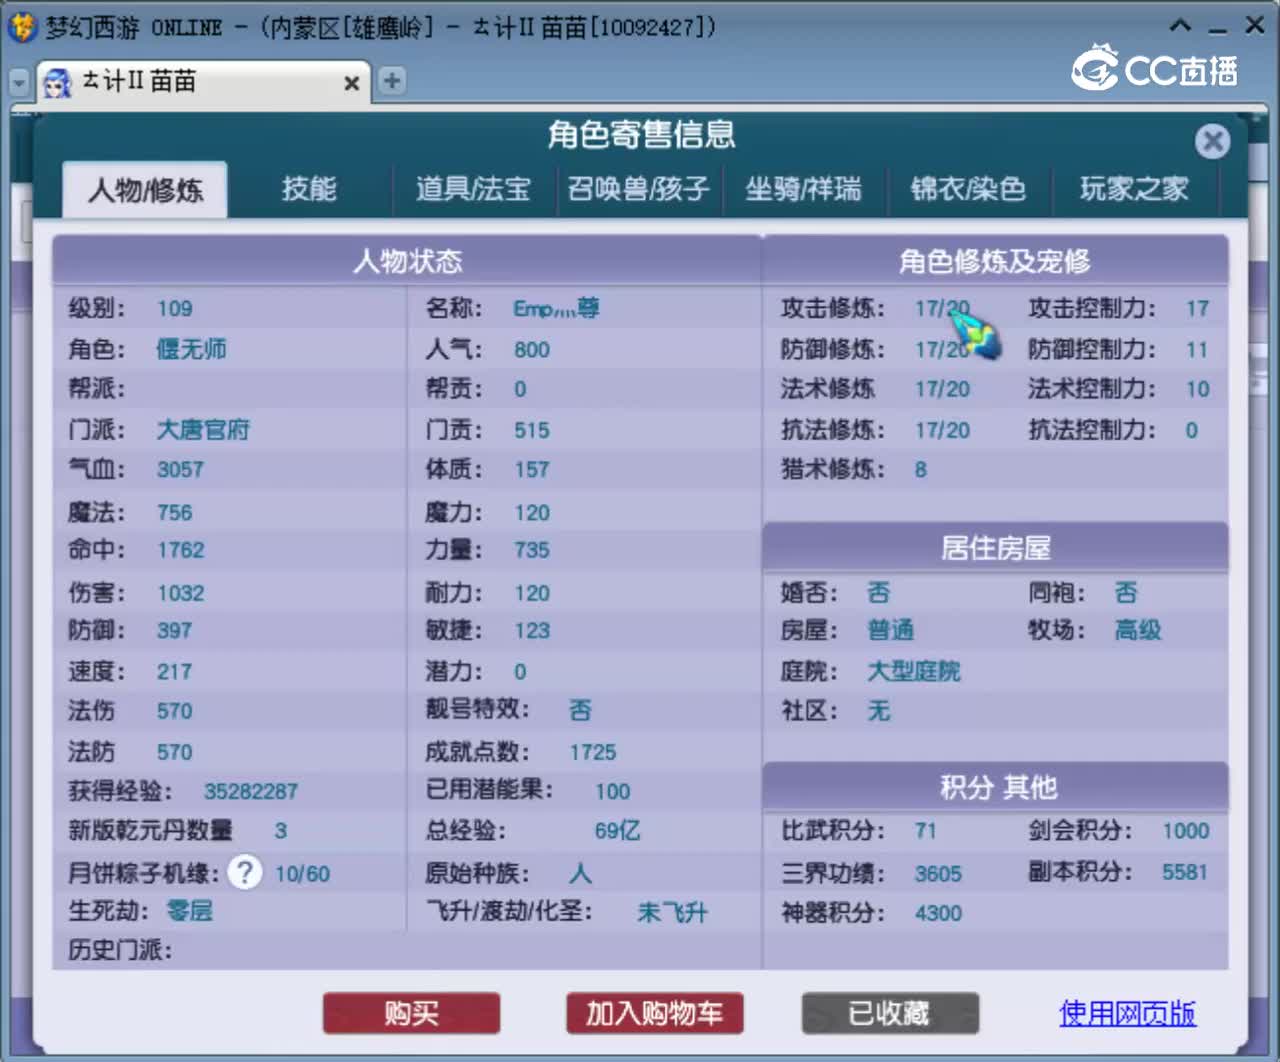The height and width of the screenshot is (1062, 1280).
Task: Click the 角色寄售信息 dialog title bar
Action: pos(640,133)
